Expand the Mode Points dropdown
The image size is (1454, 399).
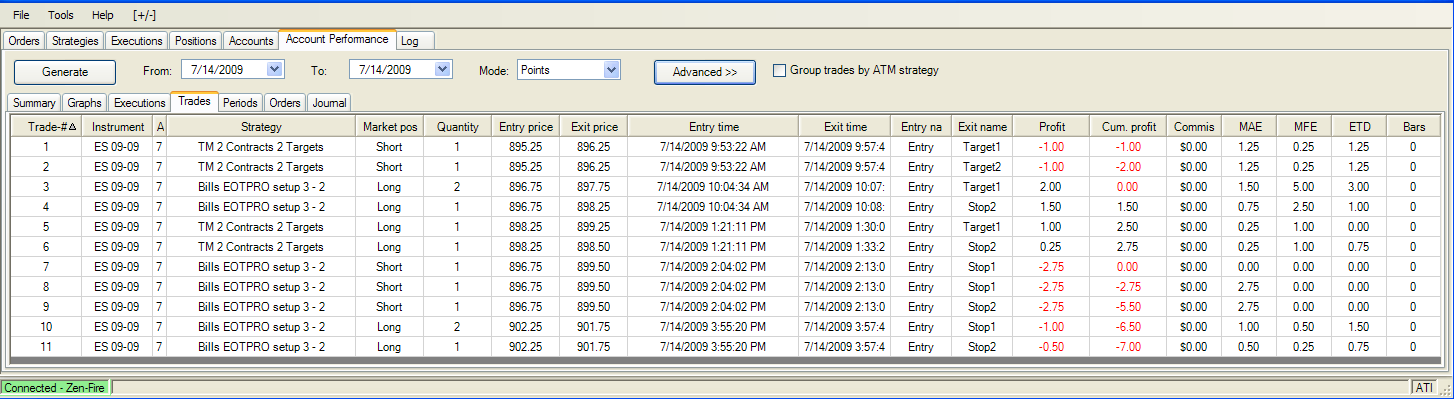point(612,70)
